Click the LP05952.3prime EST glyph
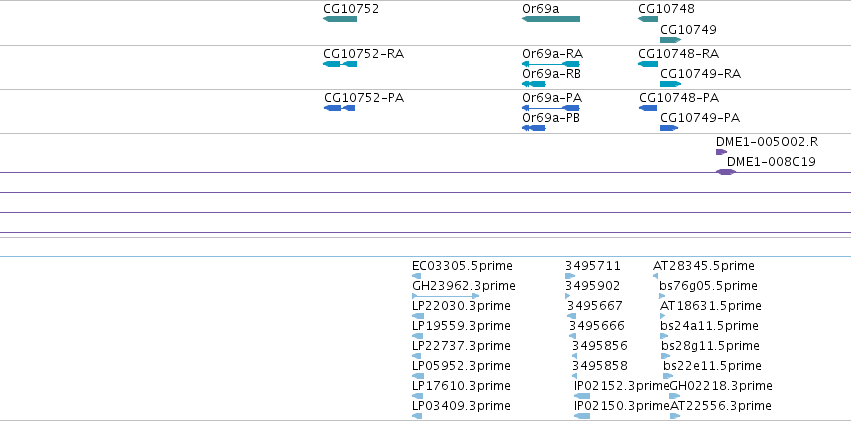The width and height of the screenshot is (851, 421). (x=418, y=376)
